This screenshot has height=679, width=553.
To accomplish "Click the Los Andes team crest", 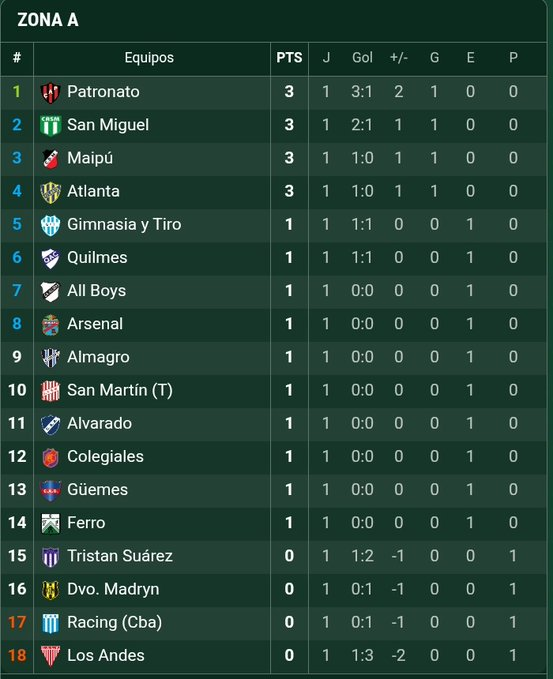I will 50,656.
